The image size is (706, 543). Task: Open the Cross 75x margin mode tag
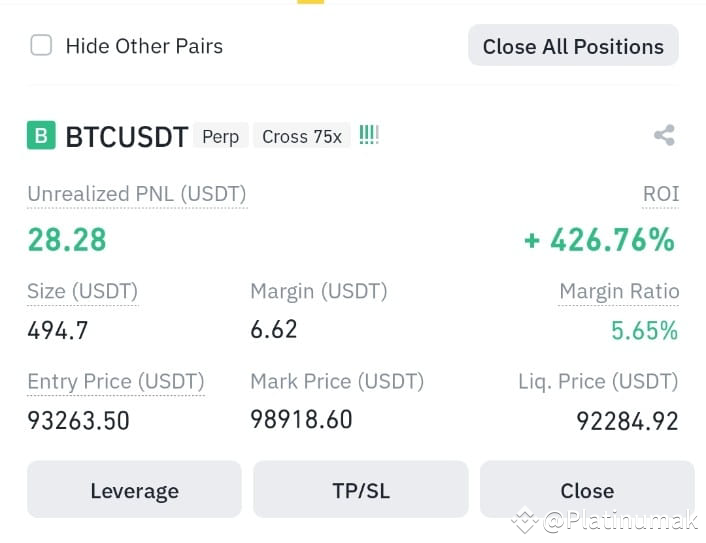pos(302,136)
